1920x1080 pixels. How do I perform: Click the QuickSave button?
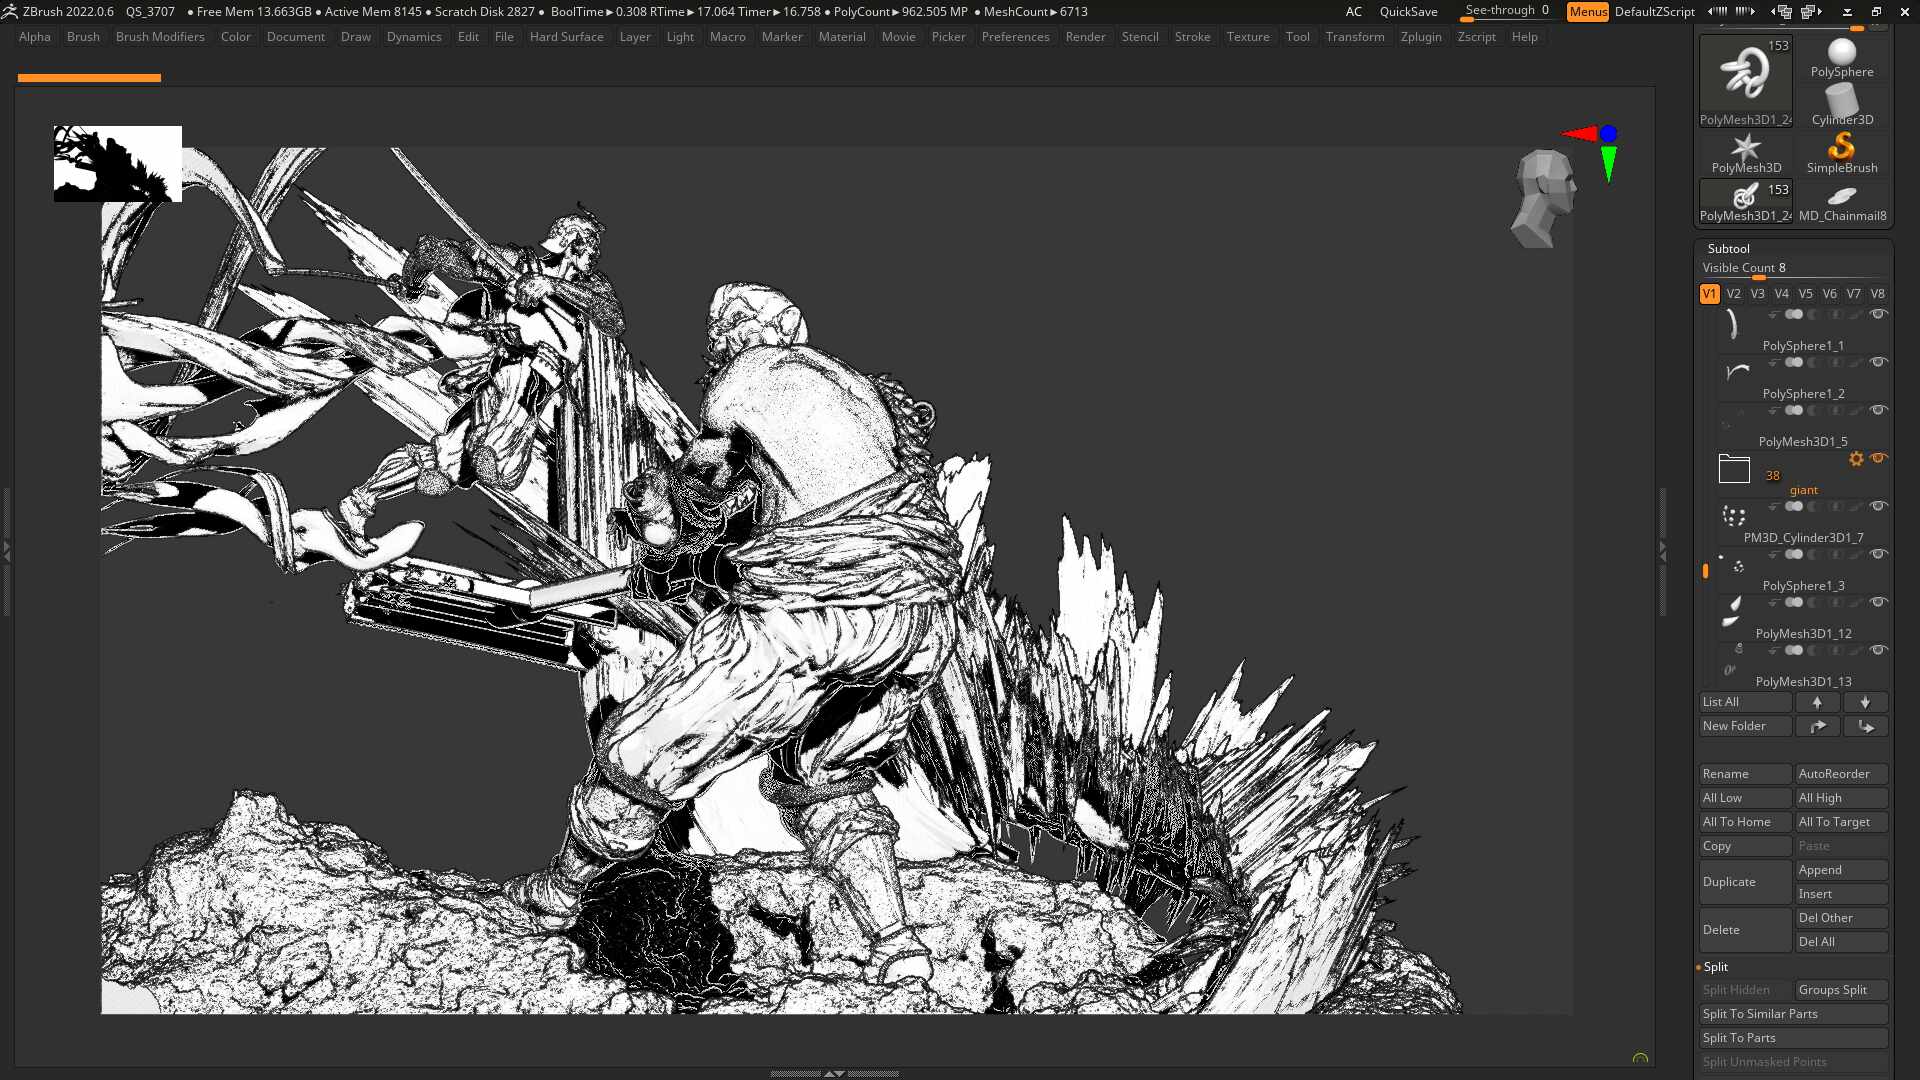tap(1408, 12)
